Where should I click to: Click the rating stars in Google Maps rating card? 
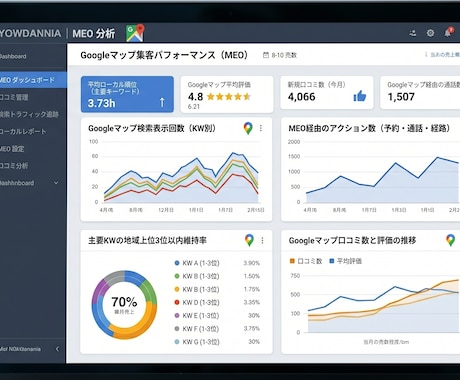coord(229,97)
